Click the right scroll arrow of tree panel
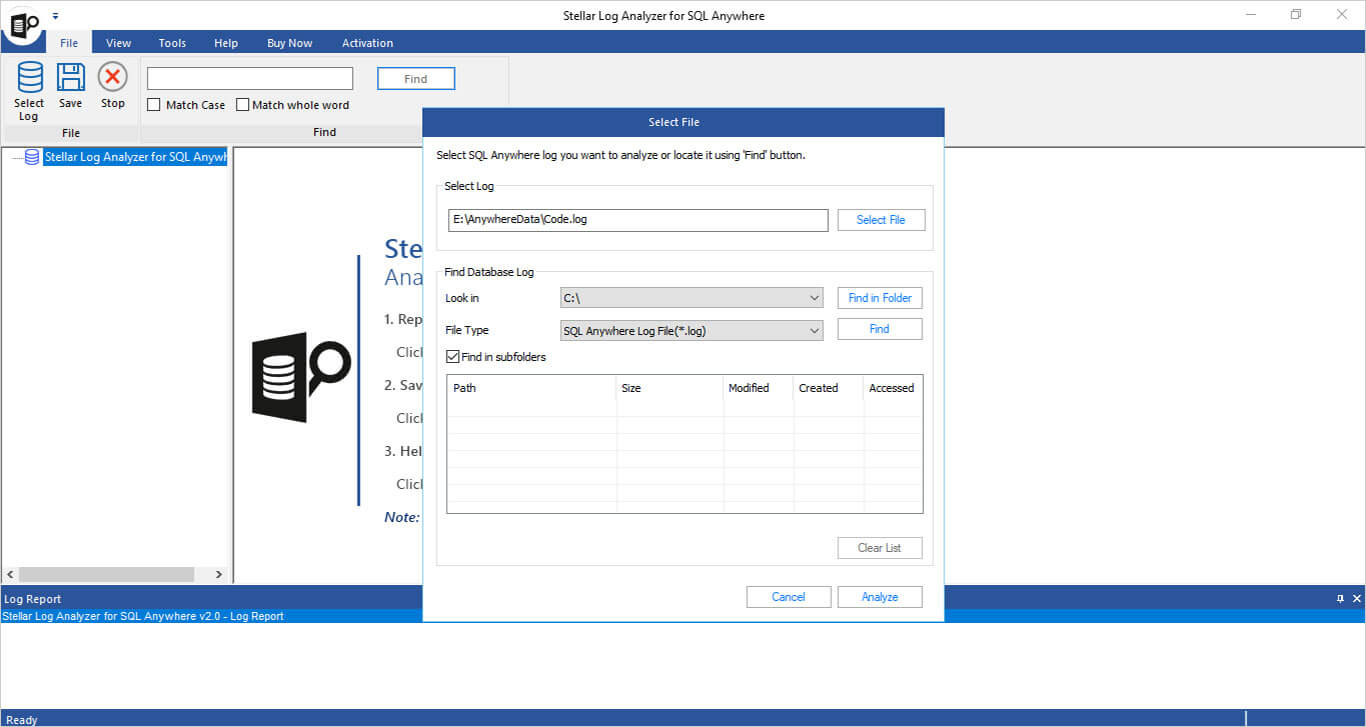Image resolution: width=1366 pixels, height=727 pixels. pos(220,575)
